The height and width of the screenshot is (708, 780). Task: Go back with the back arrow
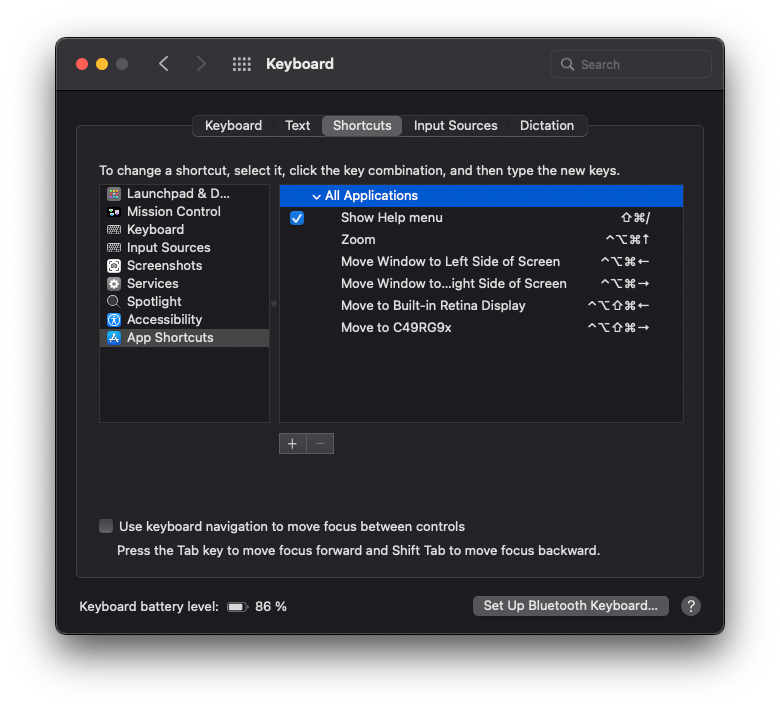[164, 64]
